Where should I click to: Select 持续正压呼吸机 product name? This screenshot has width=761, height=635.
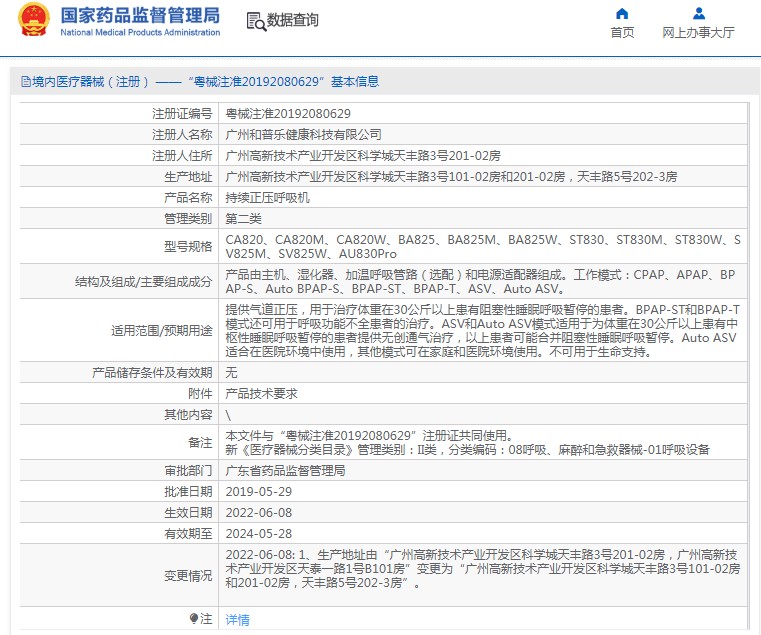[267, 198]
